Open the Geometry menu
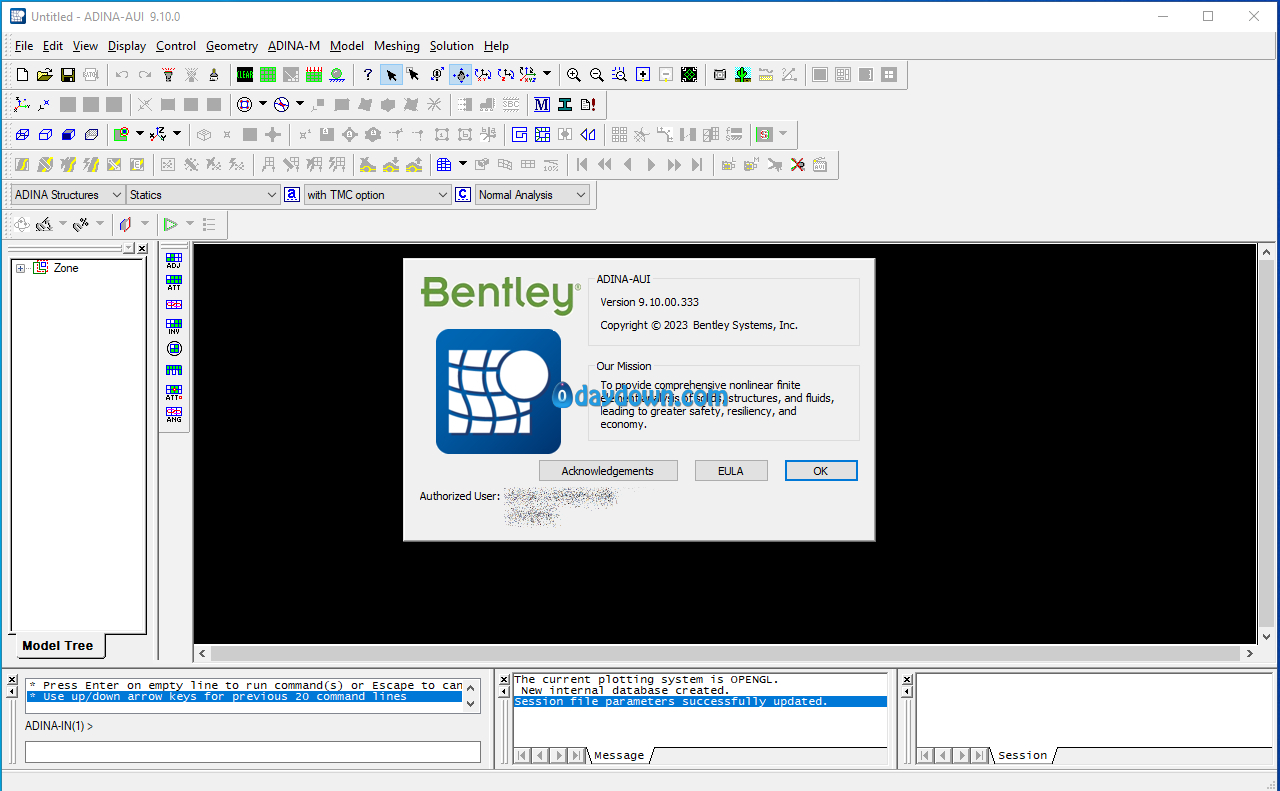Viewport: 1280px width, 791px height. (232, 46)
